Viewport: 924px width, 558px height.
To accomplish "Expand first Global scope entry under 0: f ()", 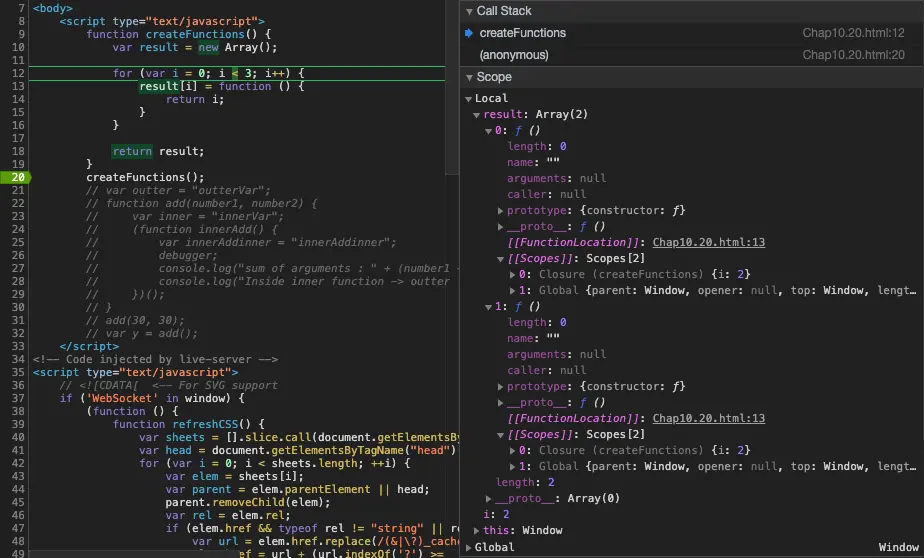I will (x=512, y=290).
